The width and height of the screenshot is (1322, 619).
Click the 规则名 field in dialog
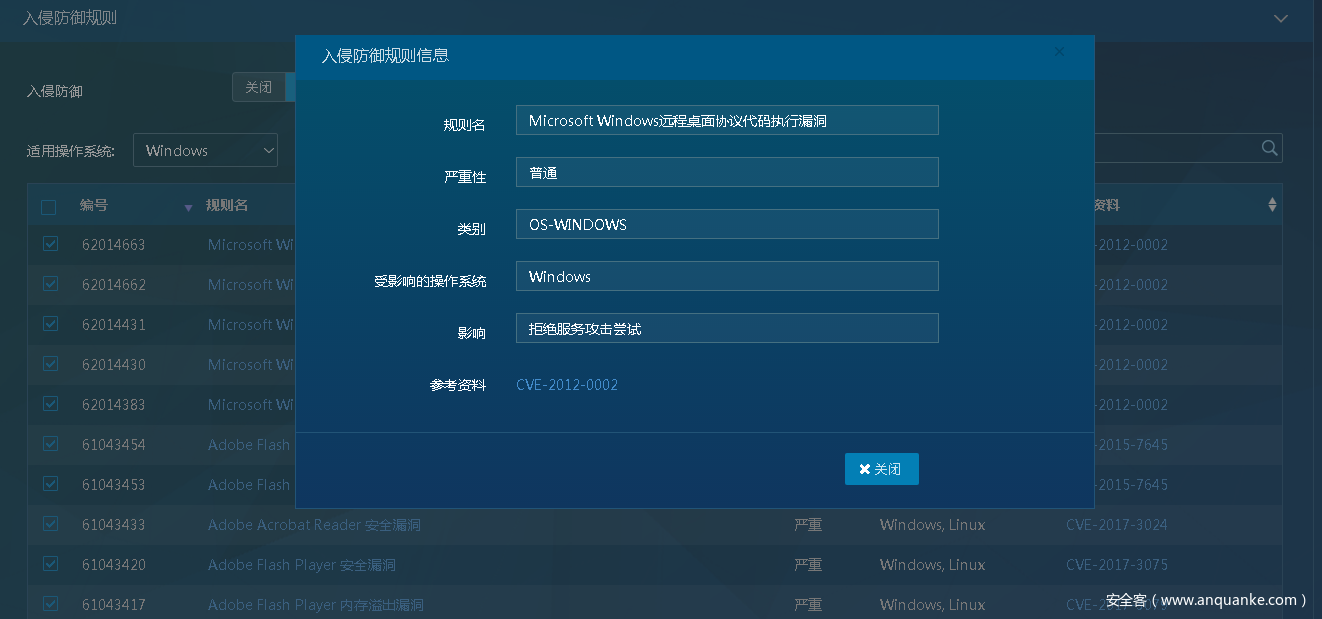pyautogui.click(x=727, y=121)
